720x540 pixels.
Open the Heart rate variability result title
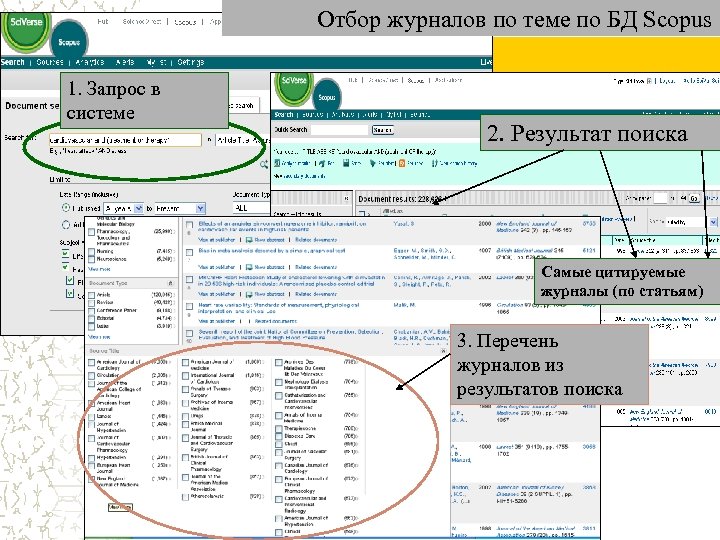click(x=279, y=308)
